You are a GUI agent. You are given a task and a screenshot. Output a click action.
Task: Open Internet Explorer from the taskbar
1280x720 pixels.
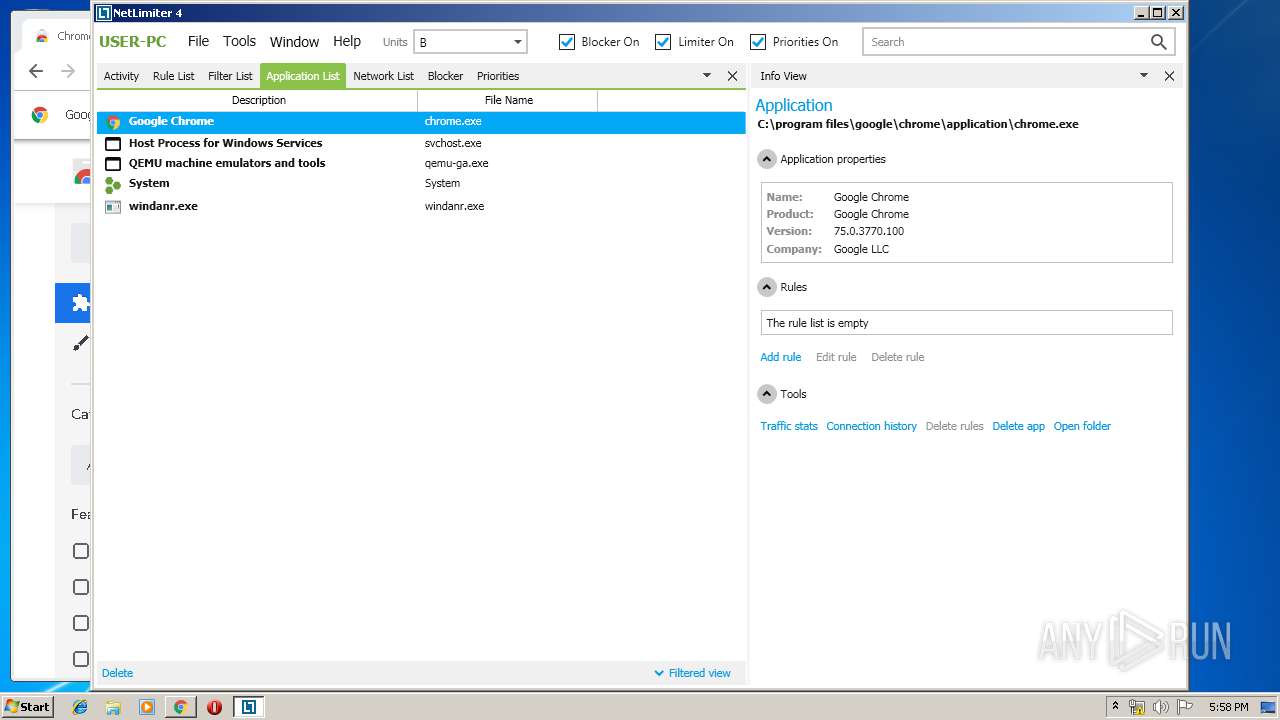(80, 707)
